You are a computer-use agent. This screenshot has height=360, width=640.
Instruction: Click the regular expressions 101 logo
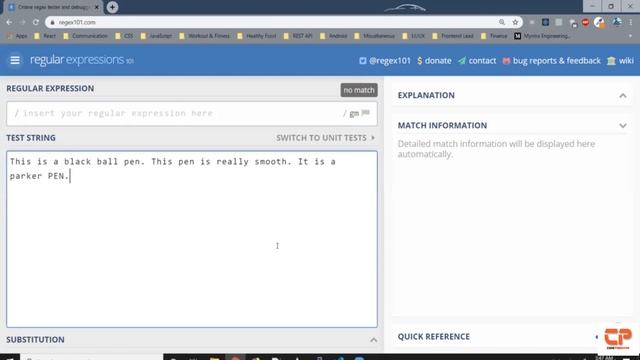[x=82, y=60]
